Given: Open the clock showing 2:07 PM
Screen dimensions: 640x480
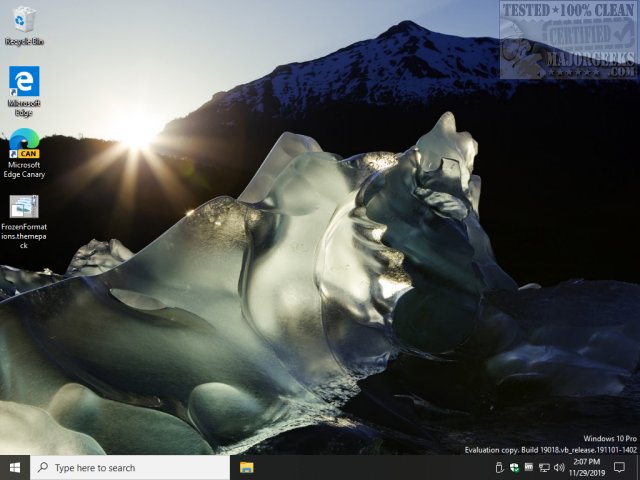Looking at the screenshot, I should tap(587, 468).
